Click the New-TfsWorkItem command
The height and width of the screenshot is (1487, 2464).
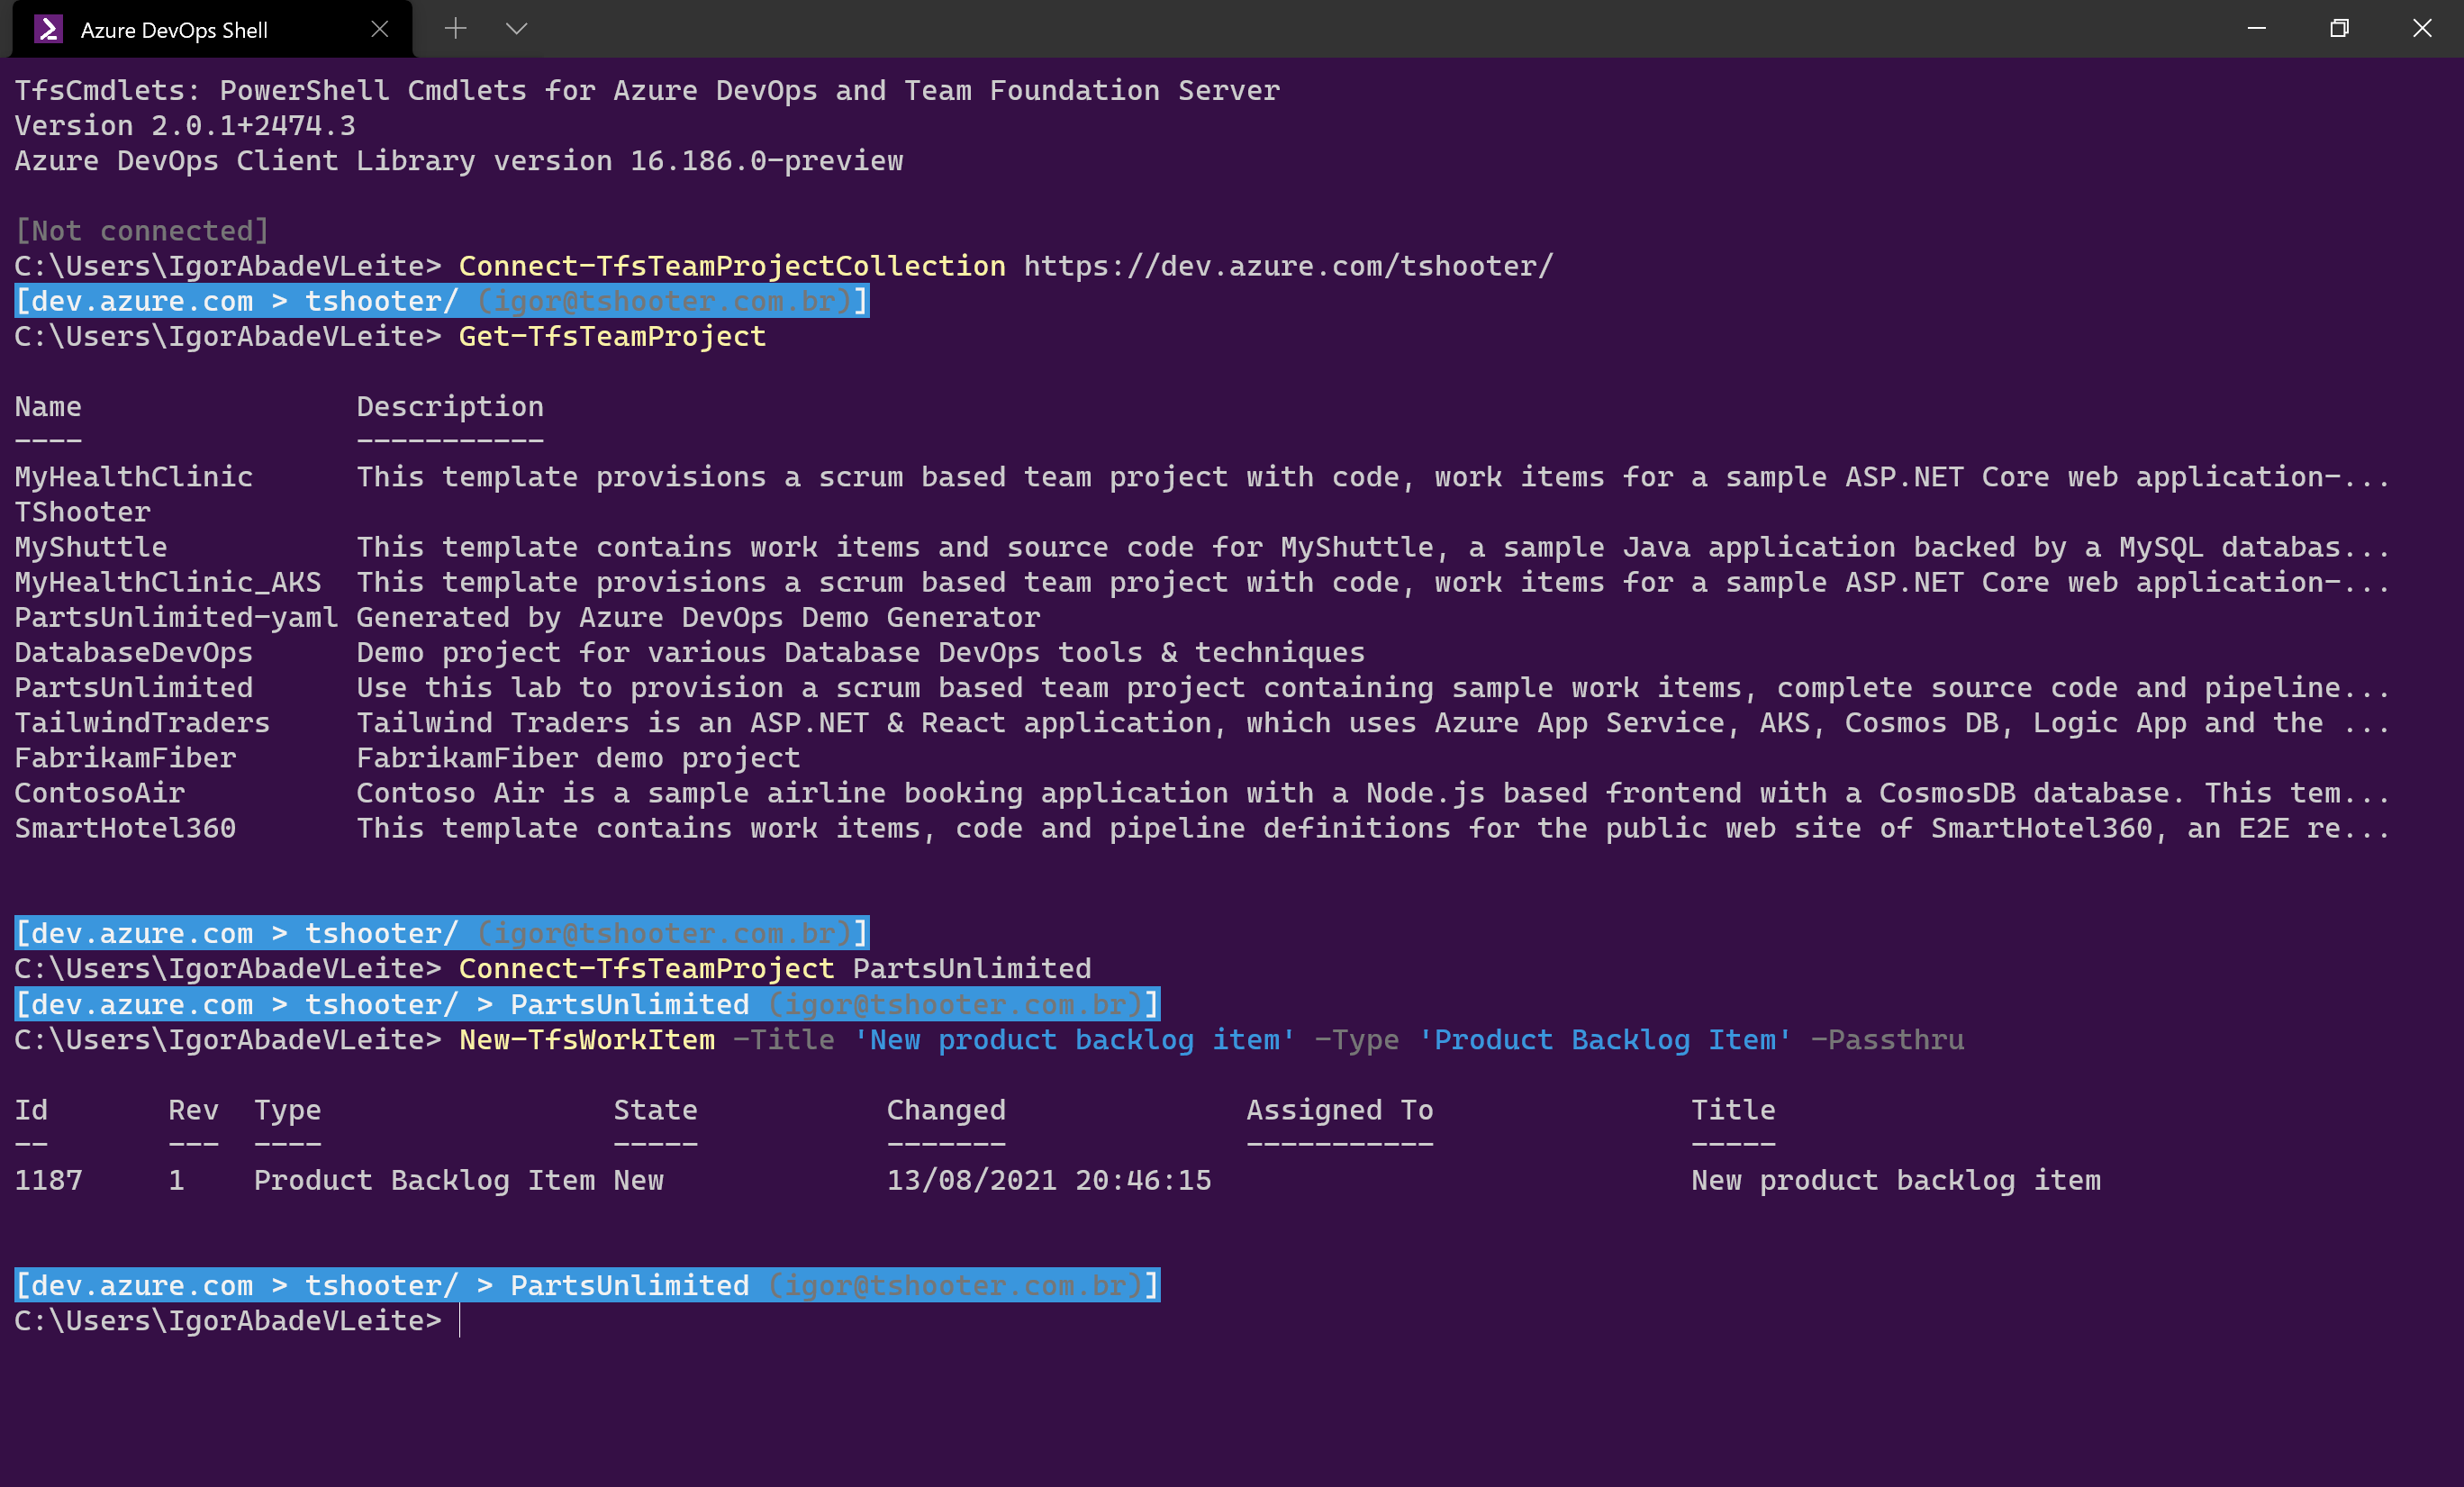click(587, 1040)
